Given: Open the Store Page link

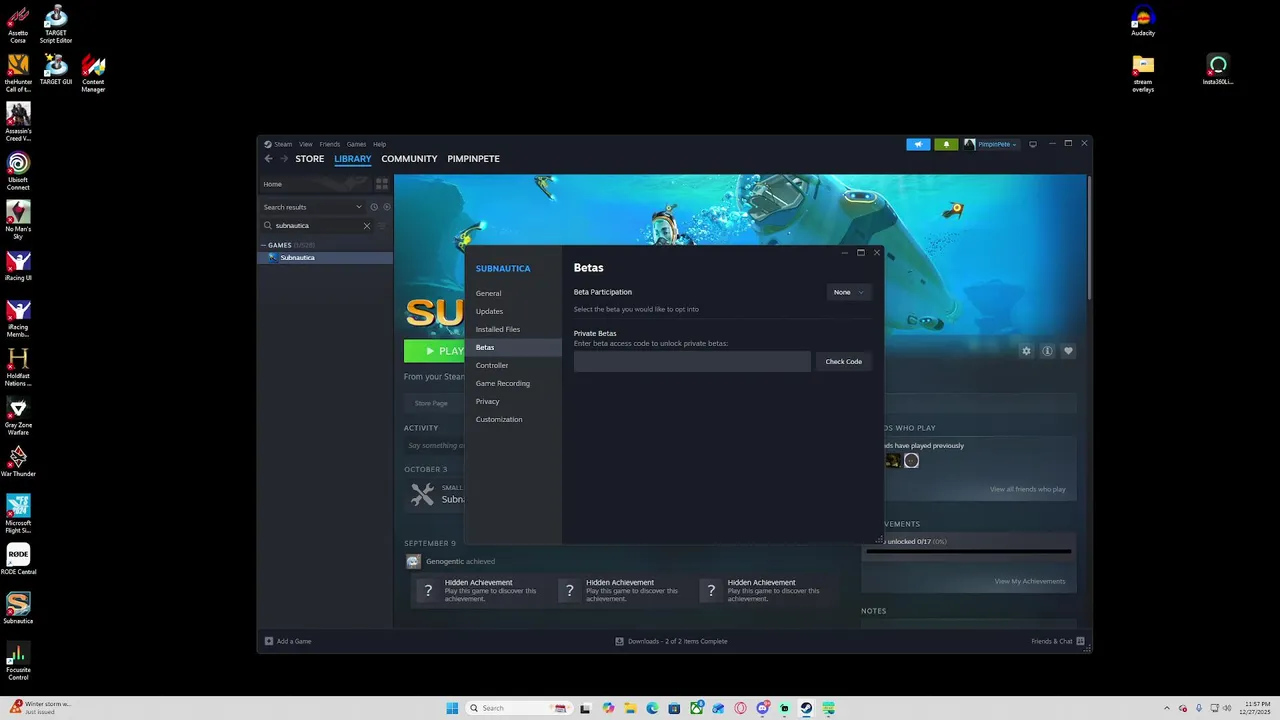Looking at the screenshot, I should [x=431, y=403].
